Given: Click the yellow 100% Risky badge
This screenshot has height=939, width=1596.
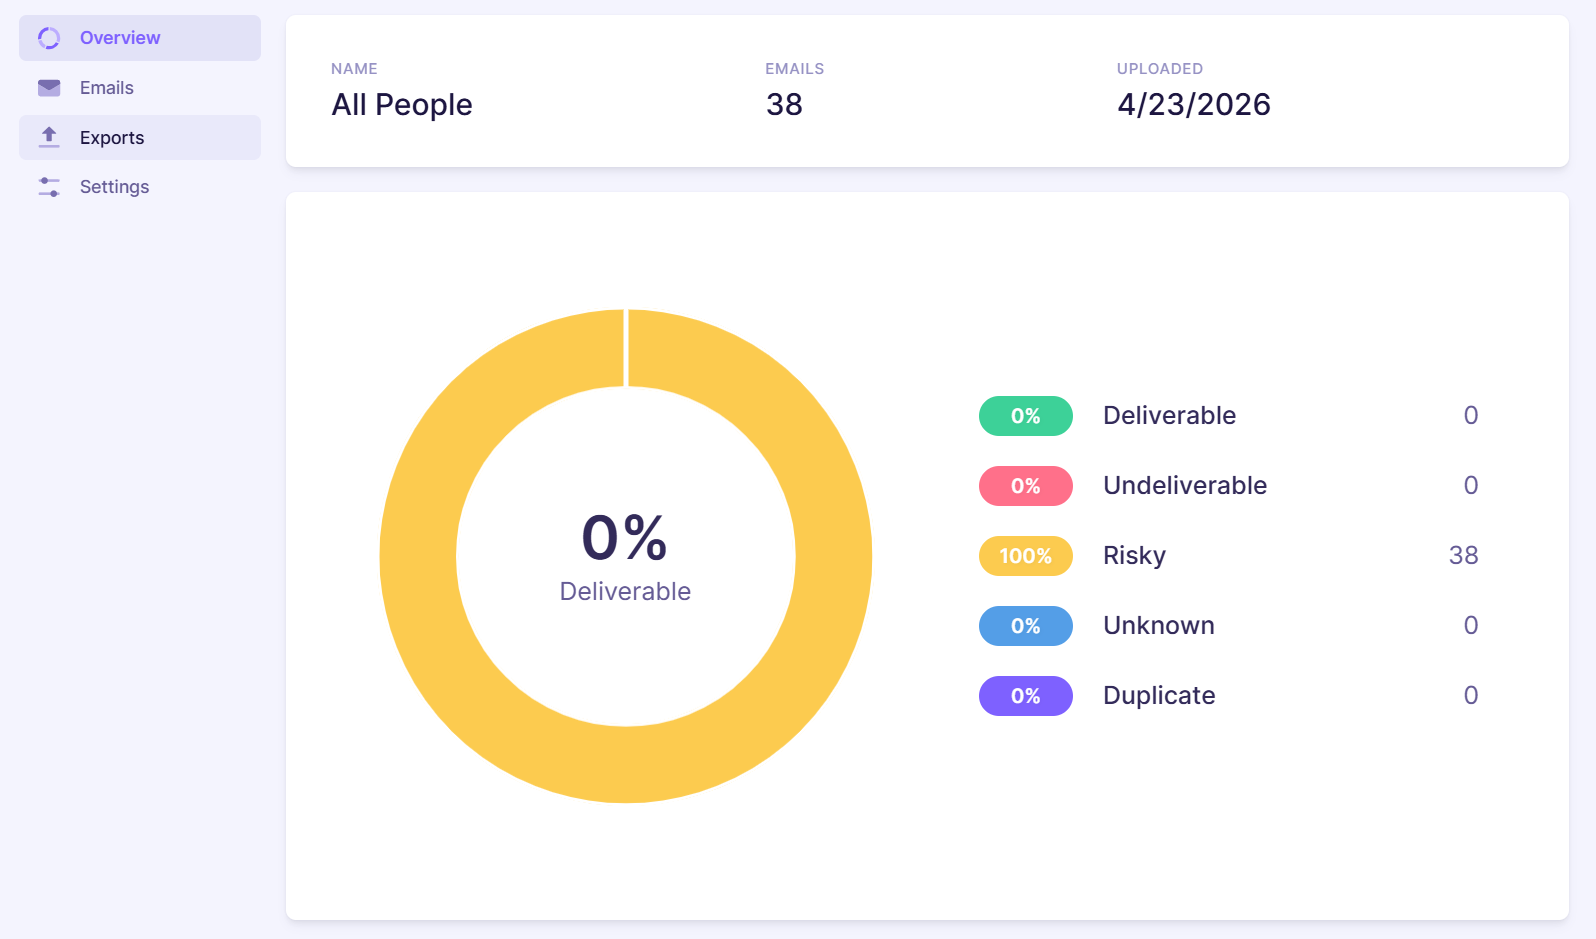Looking at the screenshot, I should tap(1026, 556).
